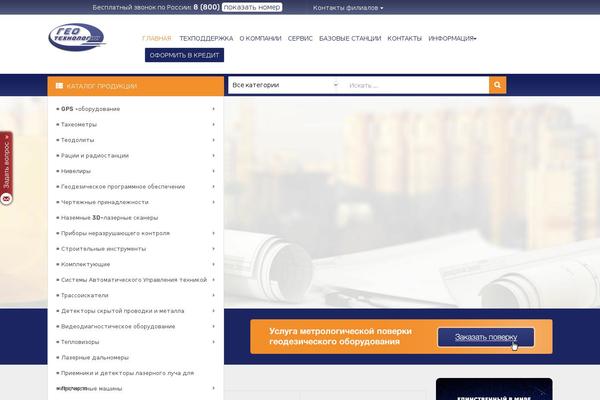Screen dimensions: 600x400
Task: Open the ТЕХПОДДЕРЖКА menu item
Action: coord(206,38)
